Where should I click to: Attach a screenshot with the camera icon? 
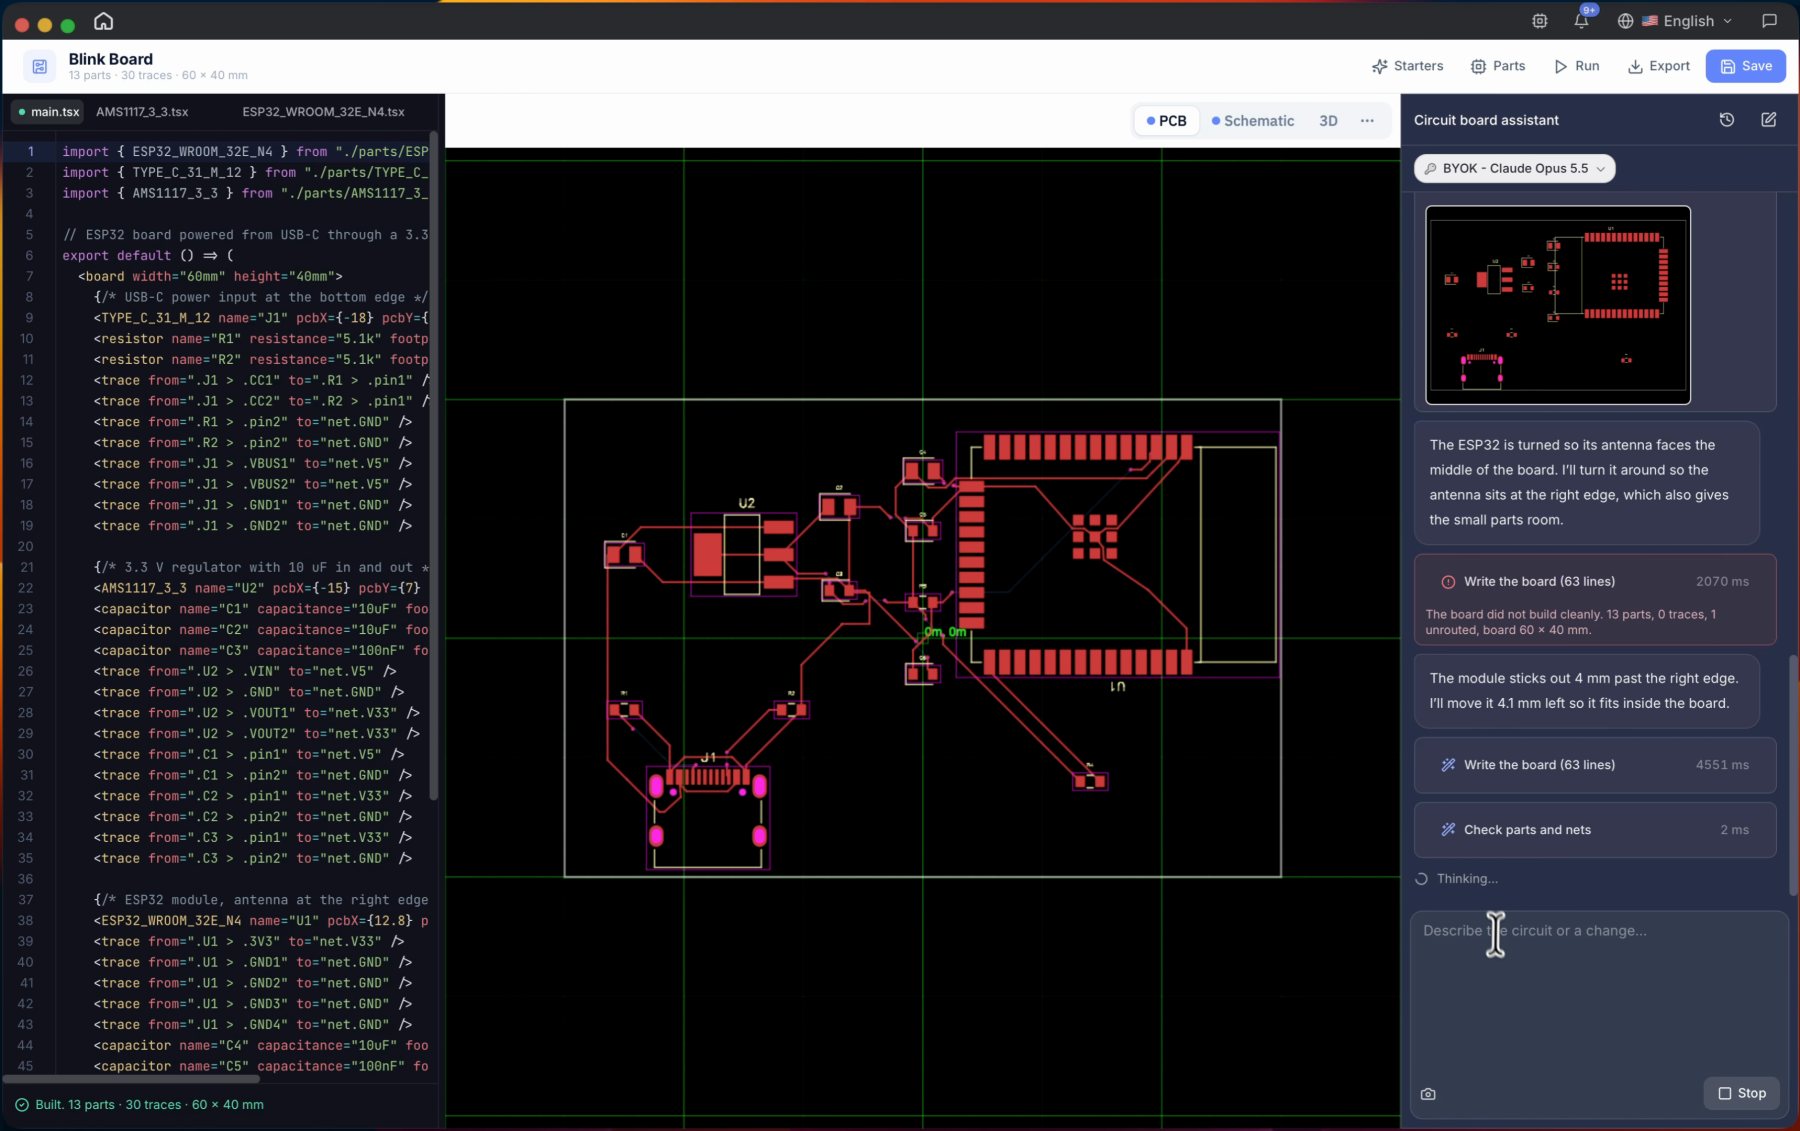coord(1428,1094)
